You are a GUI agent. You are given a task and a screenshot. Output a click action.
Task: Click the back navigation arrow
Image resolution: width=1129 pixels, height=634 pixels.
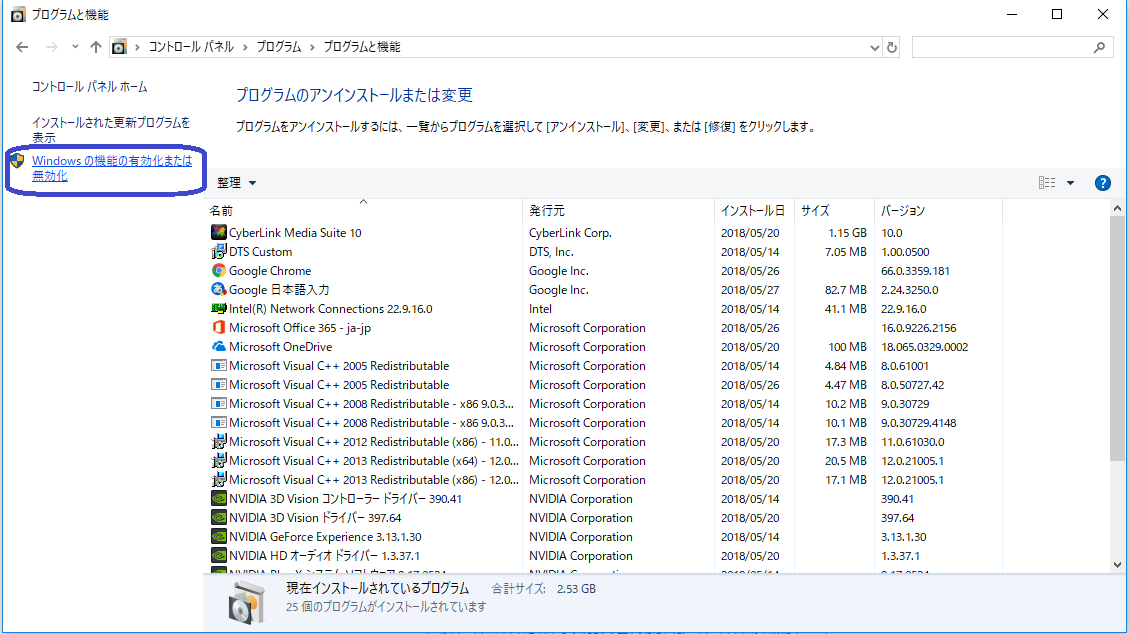[22, 46]
